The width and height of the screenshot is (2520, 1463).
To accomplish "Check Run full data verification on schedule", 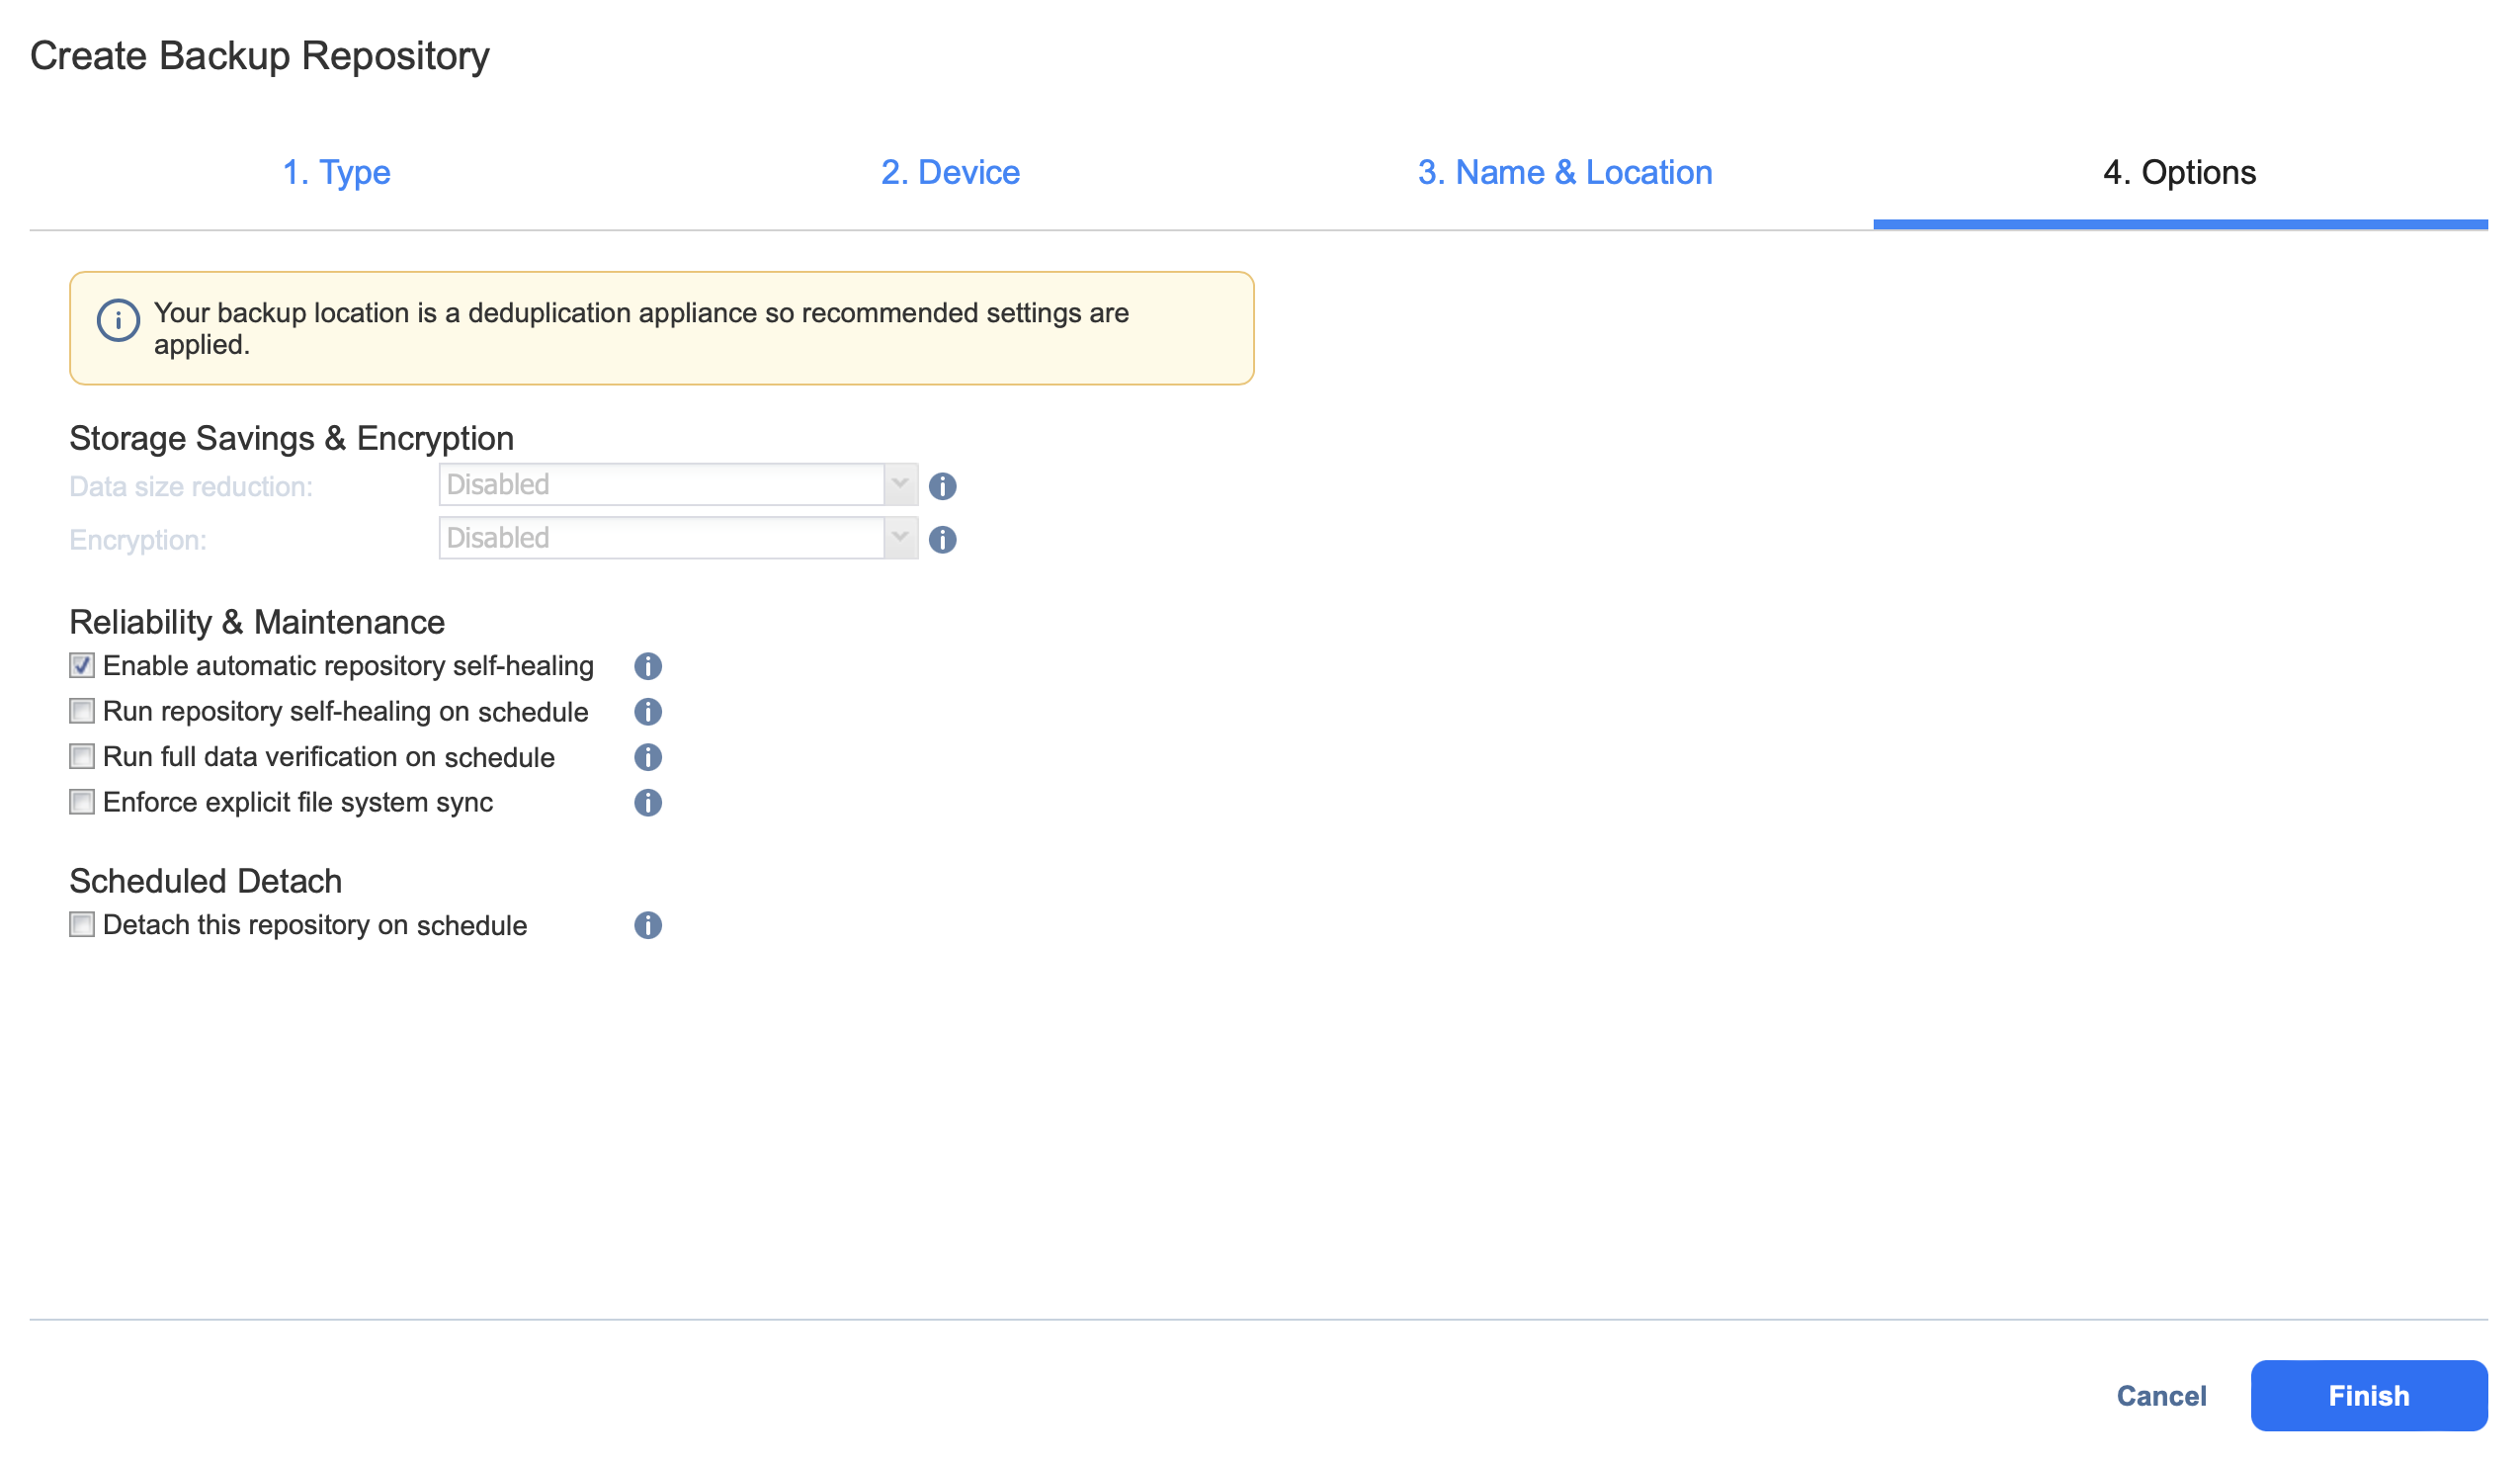I will pos(82,757).
